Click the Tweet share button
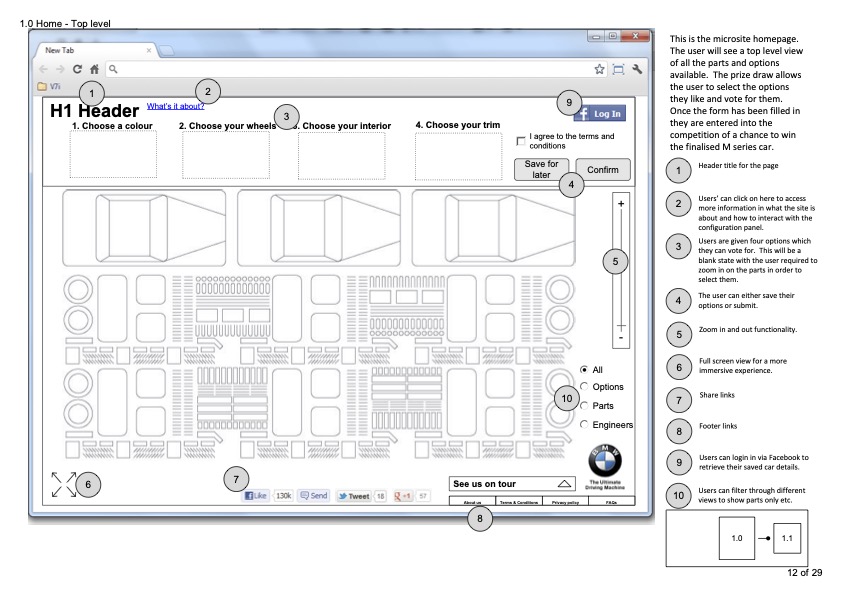843x596 pixels. click(x=353, y=495)
